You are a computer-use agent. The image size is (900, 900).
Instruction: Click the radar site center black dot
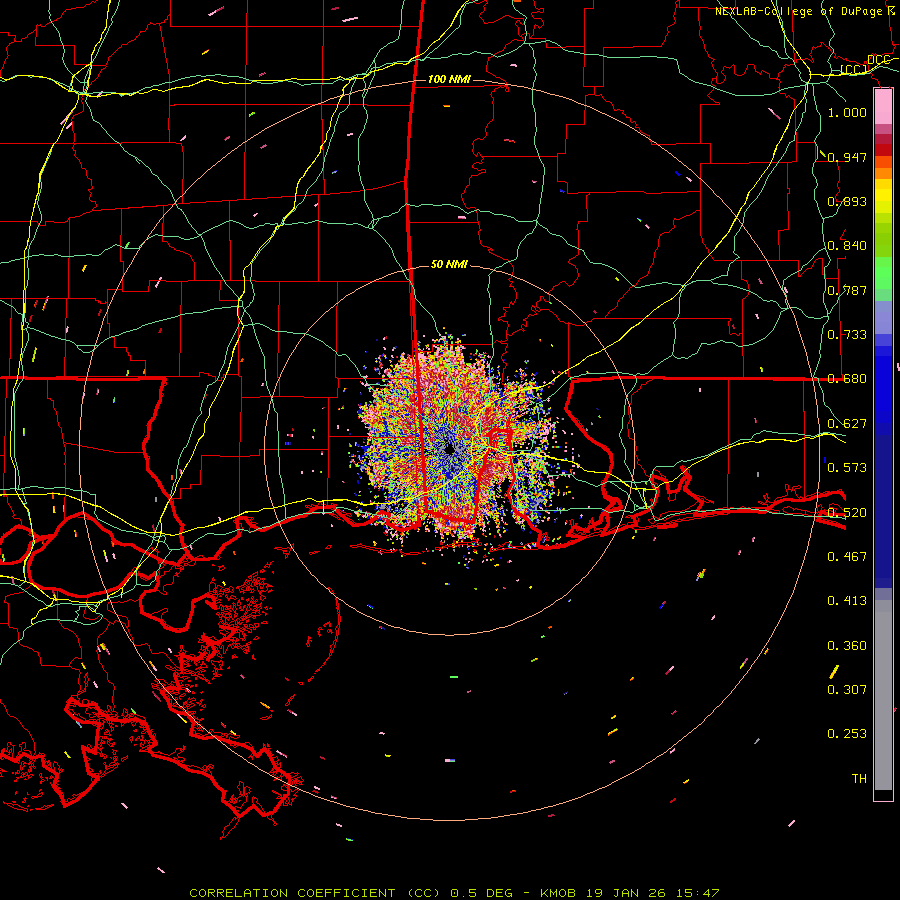tap(449, 449)
